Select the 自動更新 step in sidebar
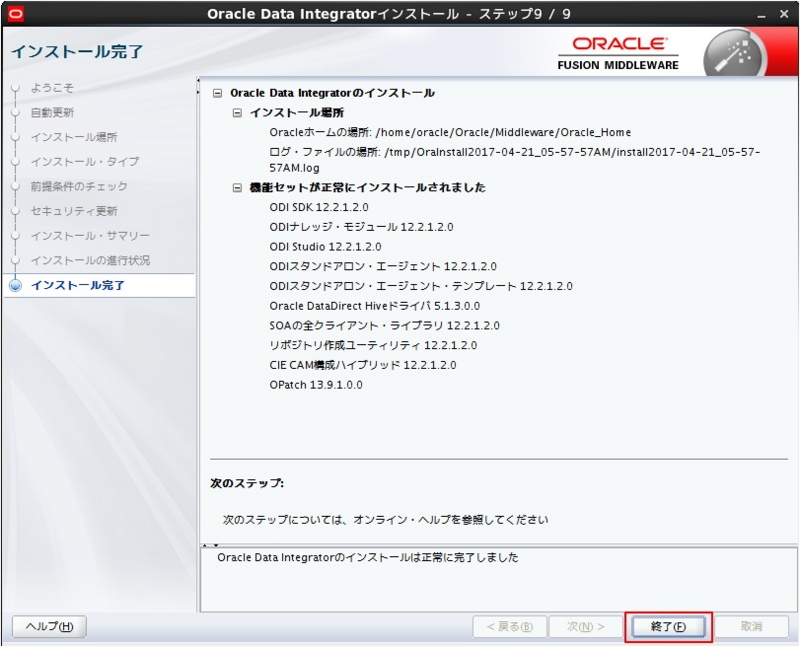This screenshot has height=647, width=800. click(x=52, y=112)
